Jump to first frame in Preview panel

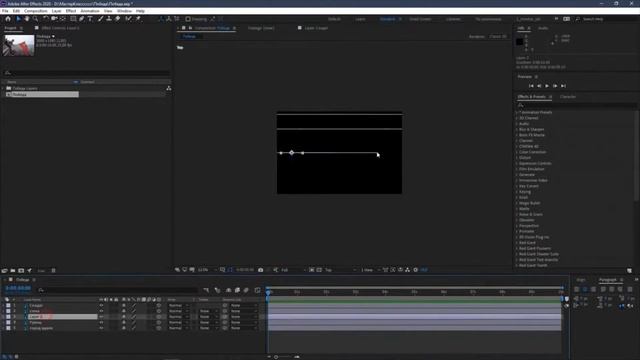coord(531,86)
